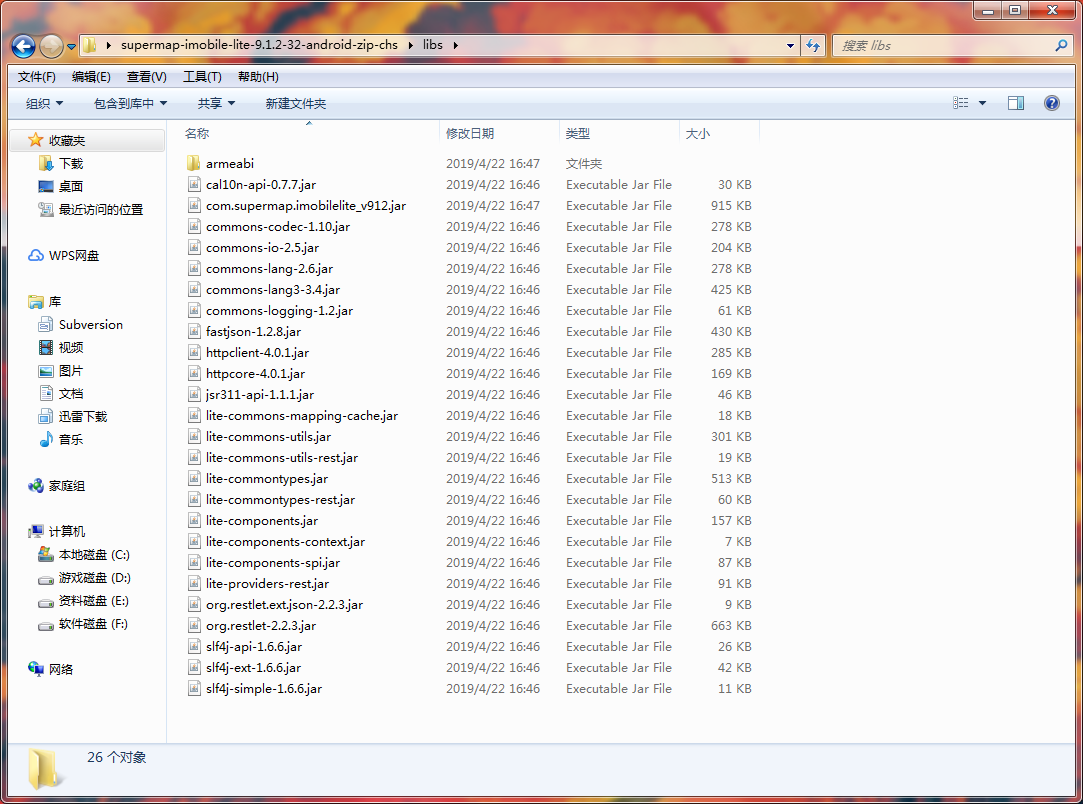Select lite-components-spi.jar file name
Image resolution: width=1083 pixels, height=804 pixels.
[273, 563]
